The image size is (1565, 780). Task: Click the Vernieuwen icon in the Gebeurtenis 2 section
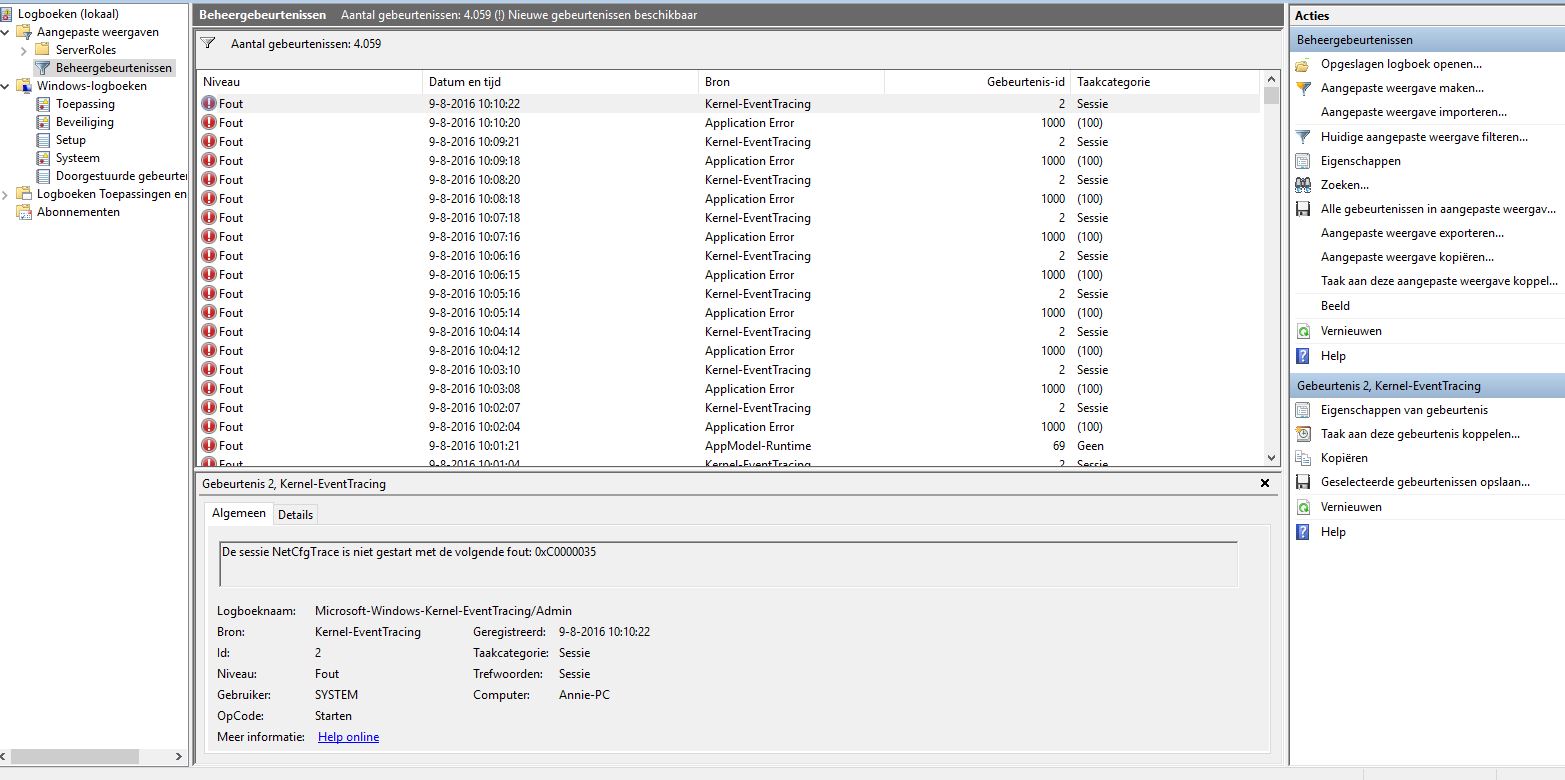(1303, 507)
